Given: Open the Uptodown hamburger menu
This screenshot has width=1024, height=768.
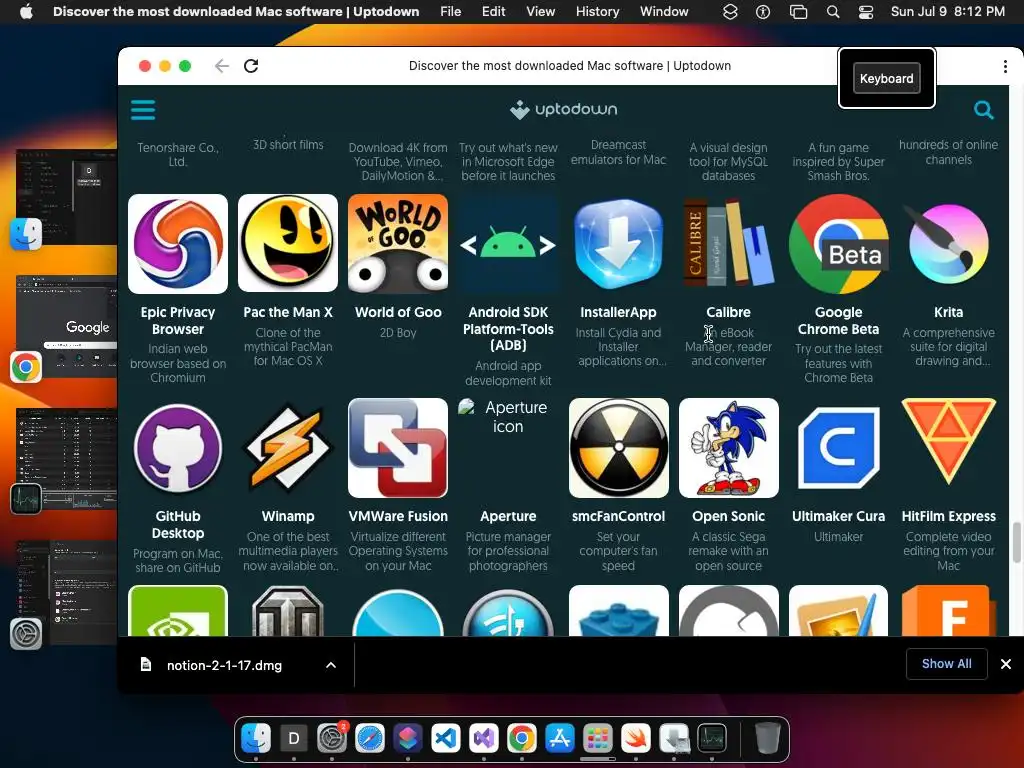Looking at the screenshot, I should (143, 110).
